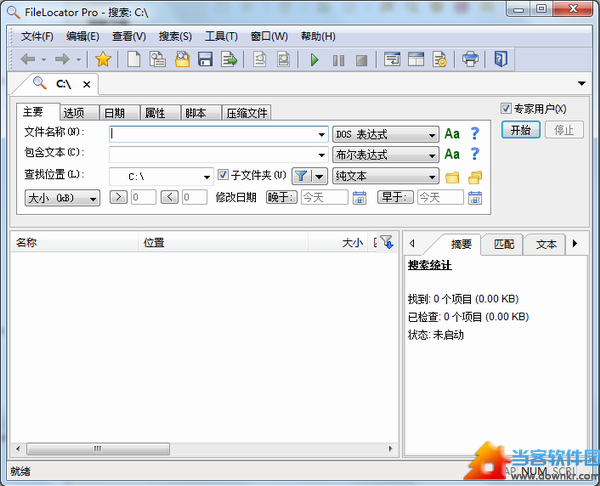Click the second find-in-results toolbar icon

point(284,59)
